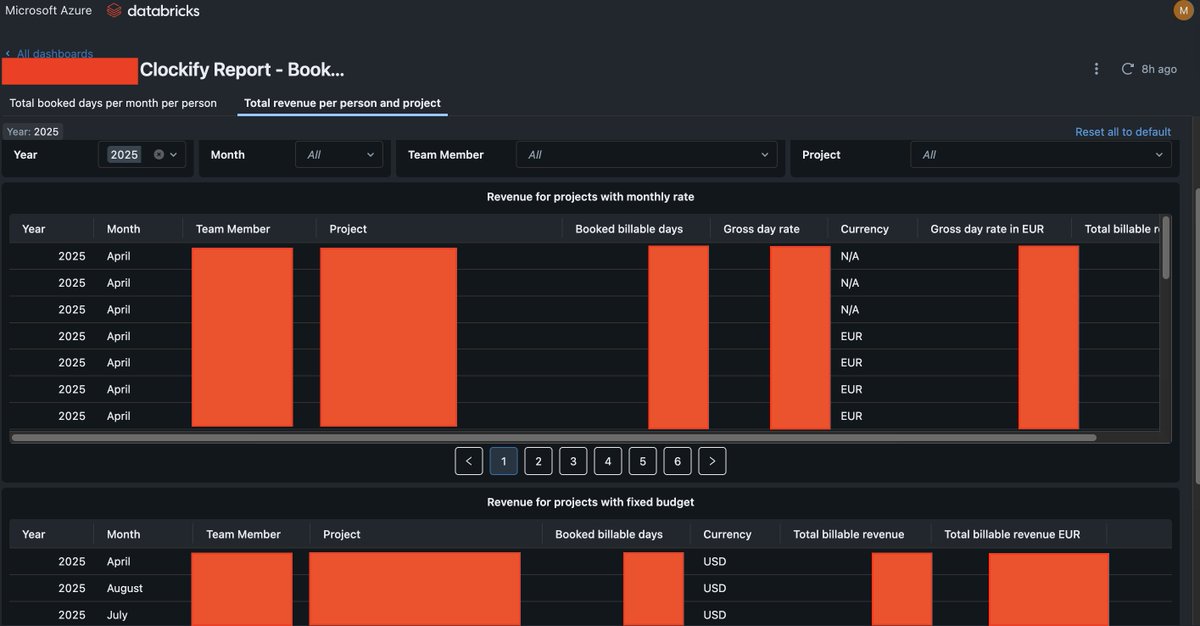Go to the next results page arrow

pyautogui.click(x=712, y=460)
